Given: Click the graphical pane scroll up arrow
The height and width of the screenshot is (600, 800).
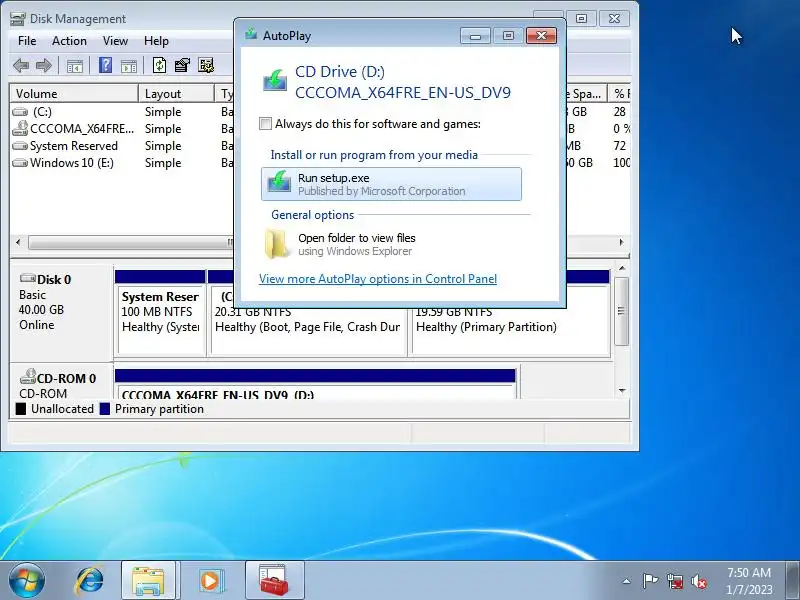Looking at the screenshot, I should point(622,268).
